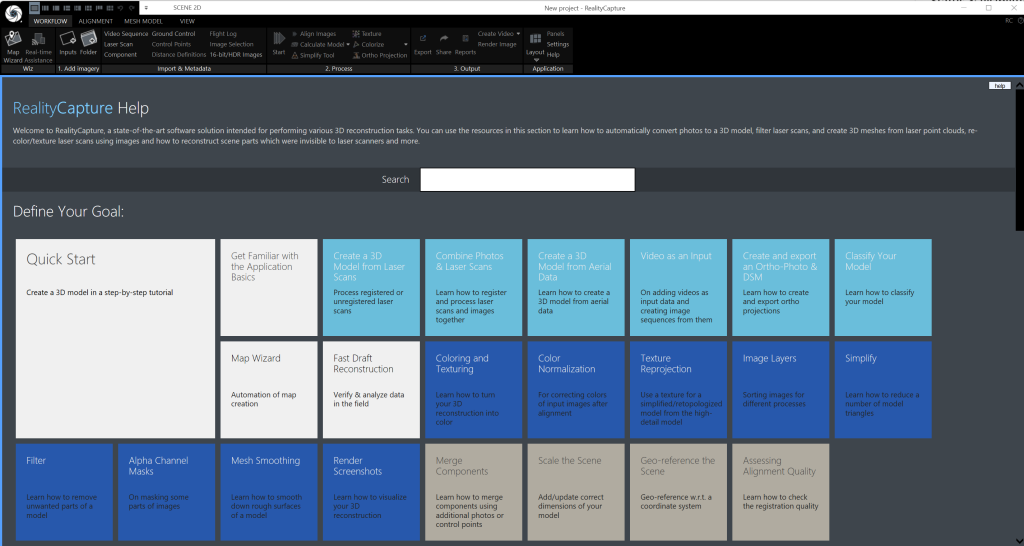Import a Flight Log

pos(223,34)
